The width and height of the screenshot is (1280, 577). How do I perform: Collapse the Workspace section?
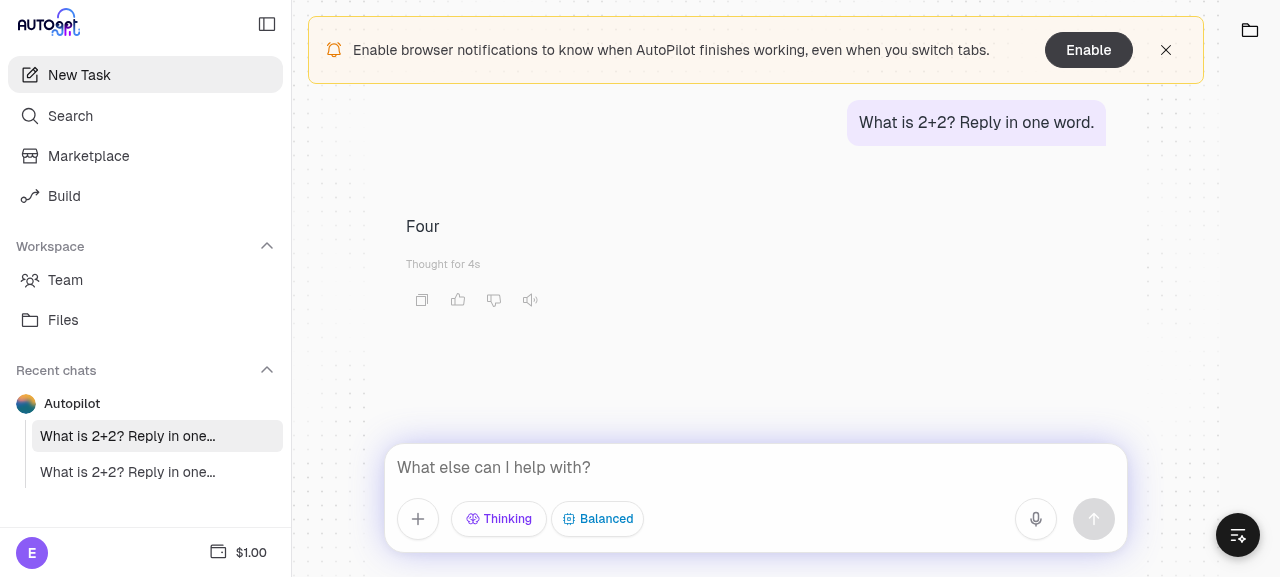[267, 246]
